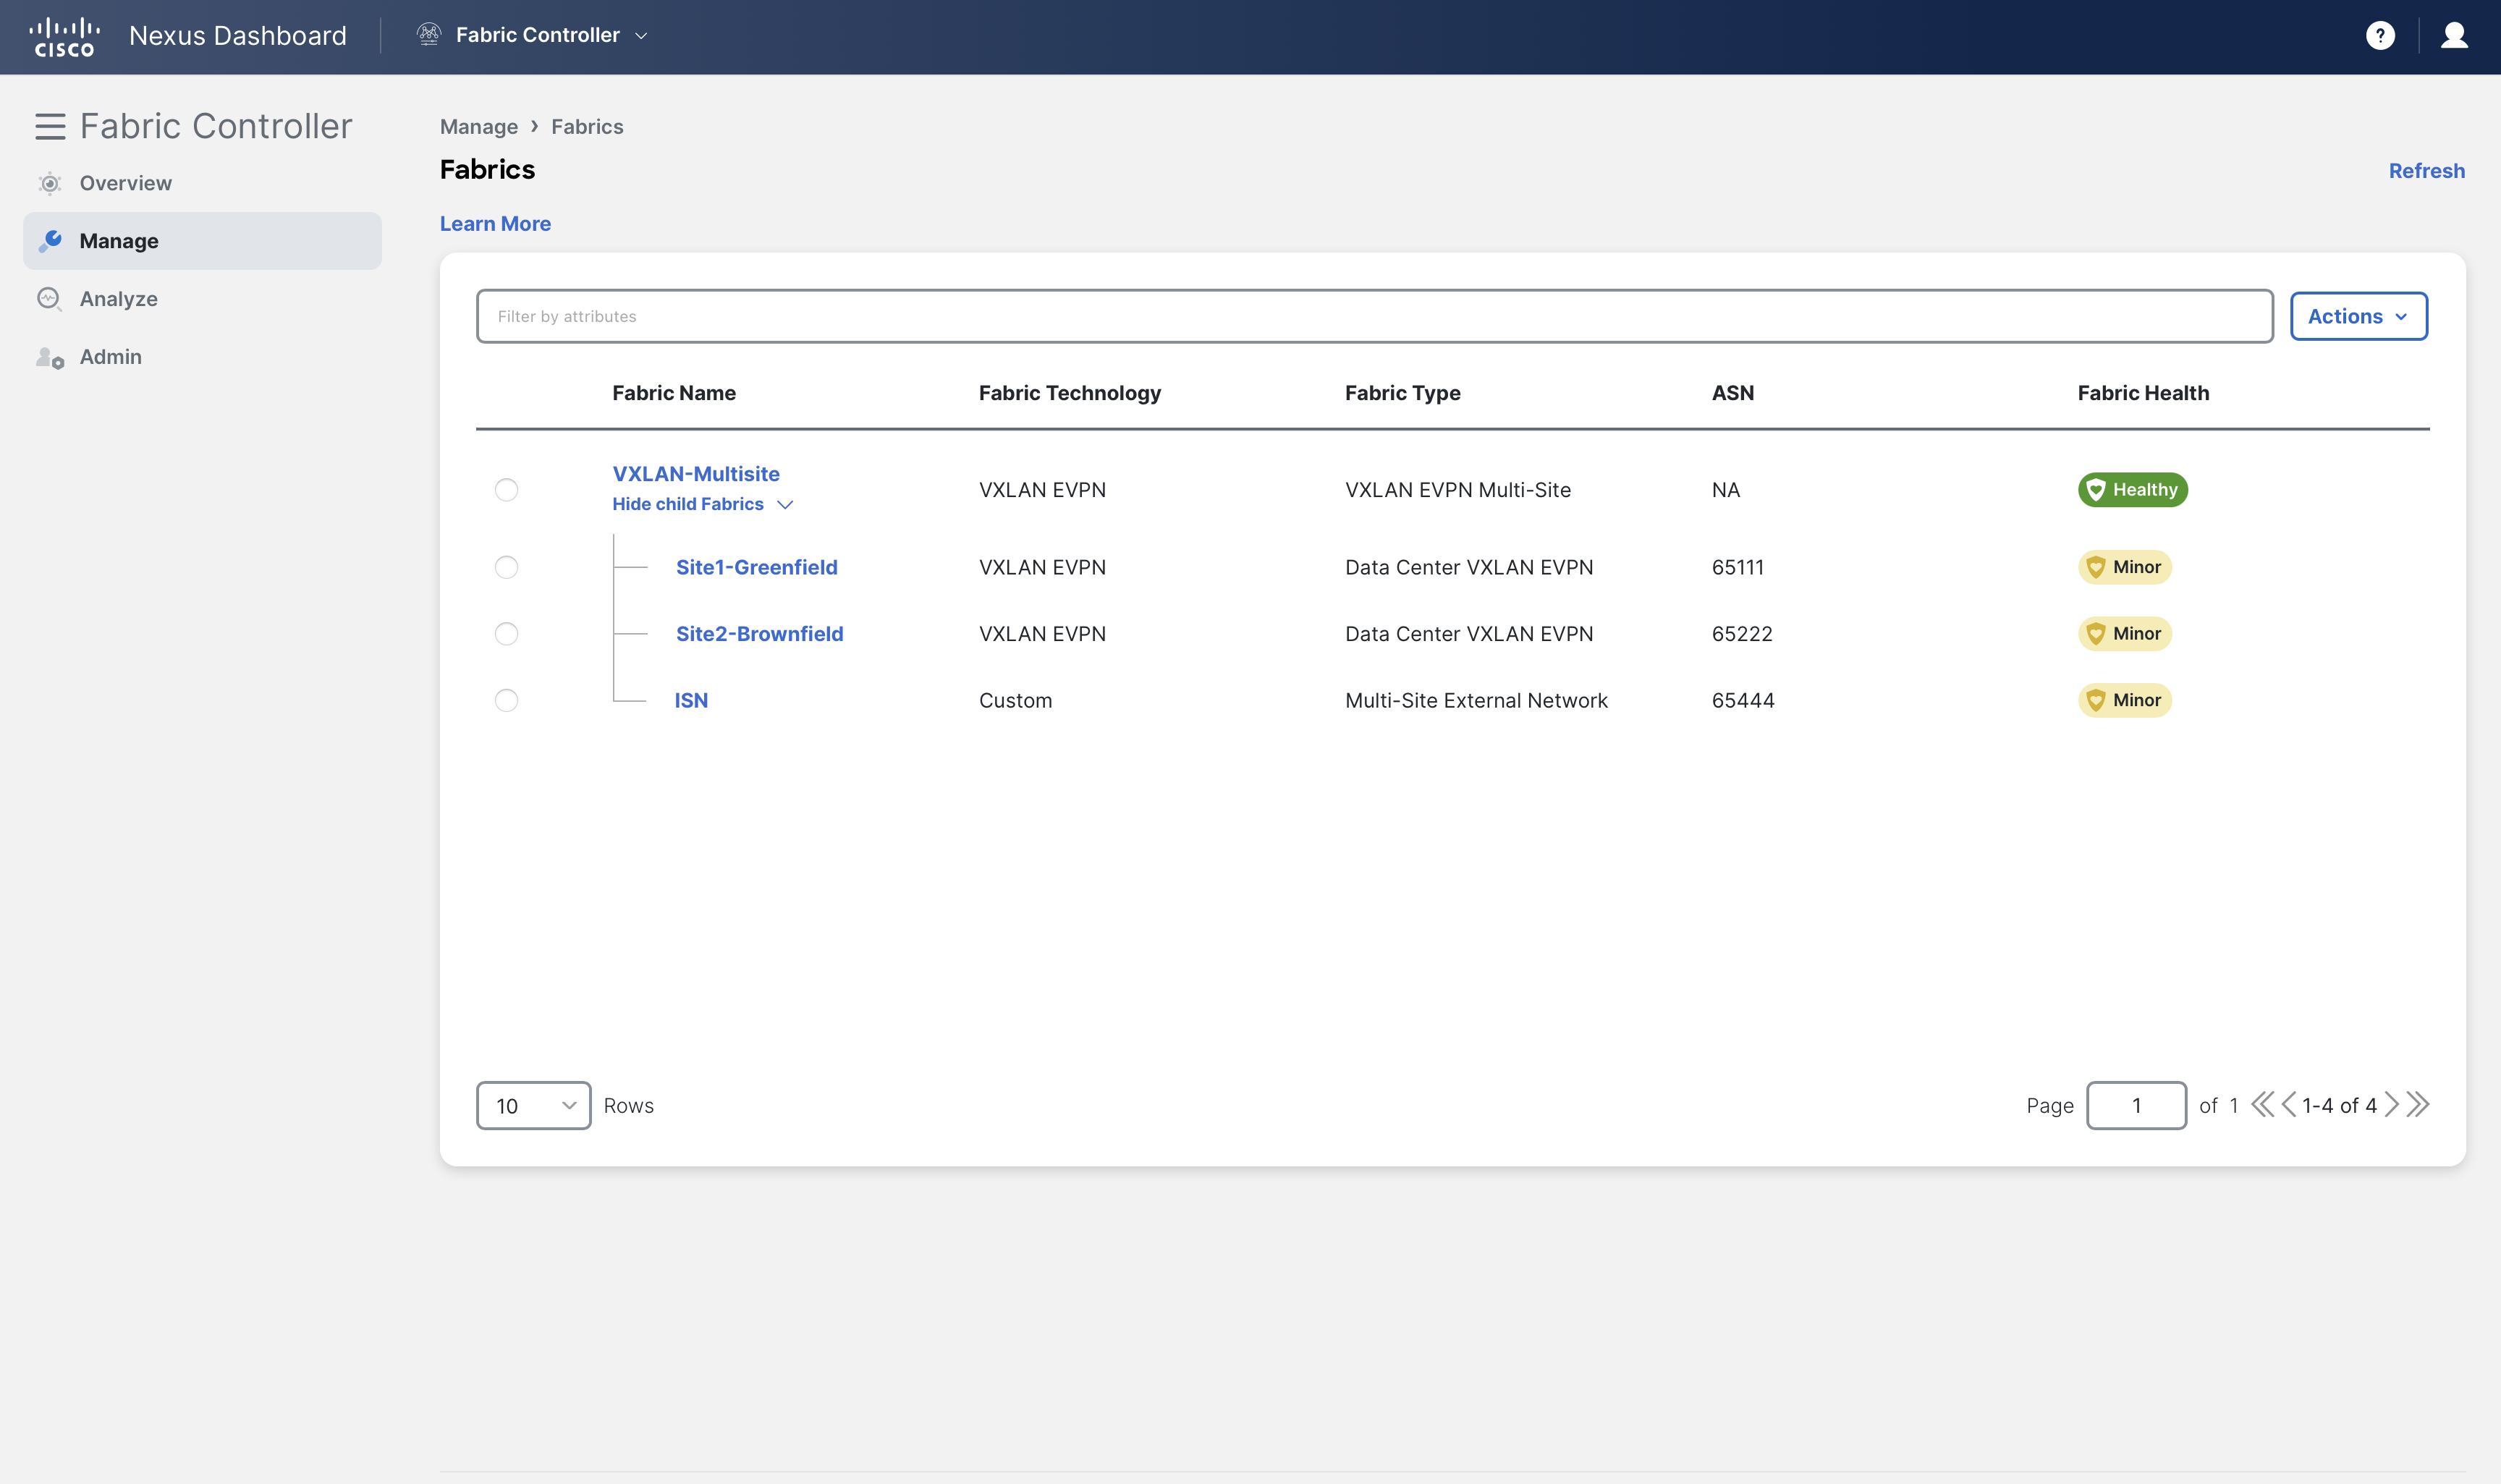Open the Admin menu item
Image resolution: width=2501 pixels, height=1484 pixels.
111,357
